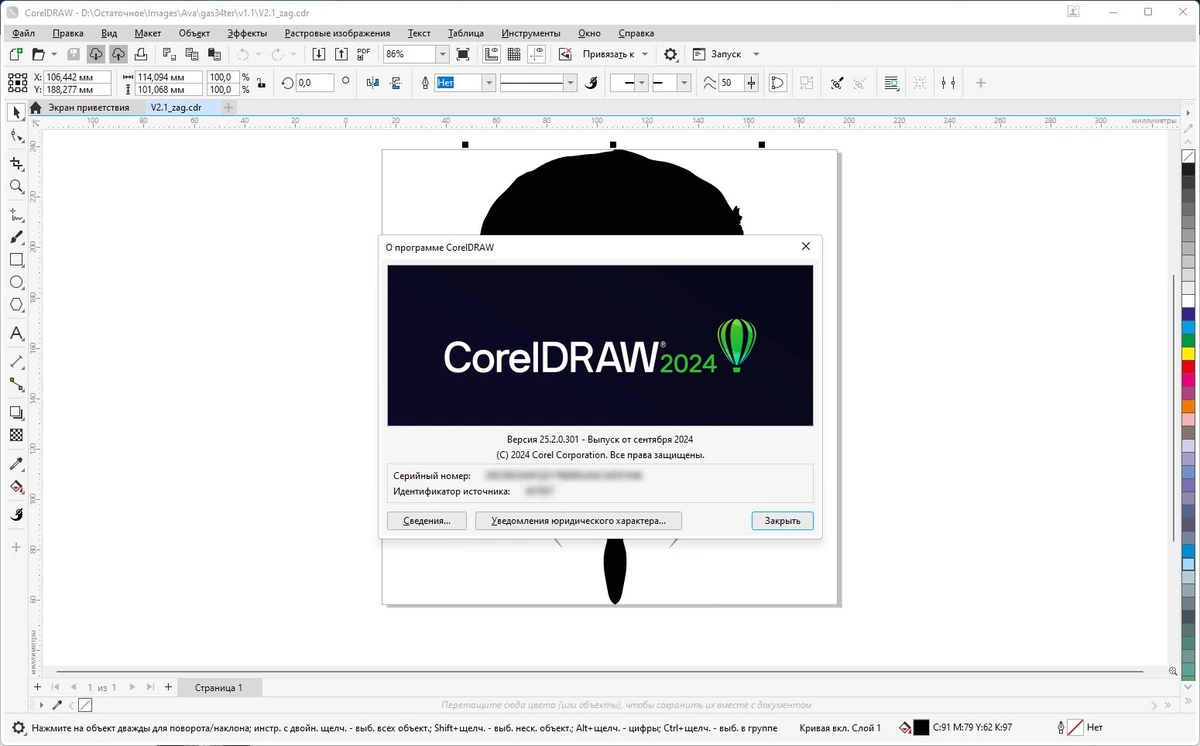
Task: Open the outline width Нет dropdown
Action: point(489,83)
